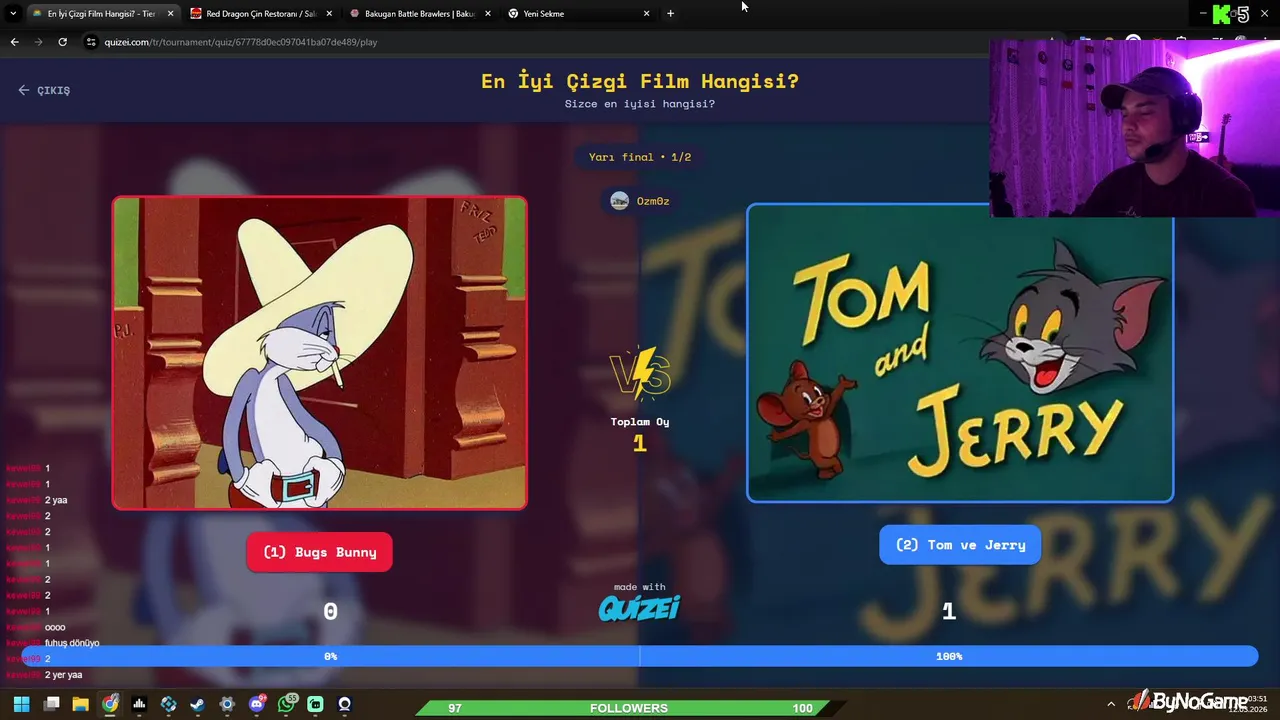The height and width of the screenshot is (720, 1280).
Task: Show hidden system tray icons
Action: (x=1110, y=704)
